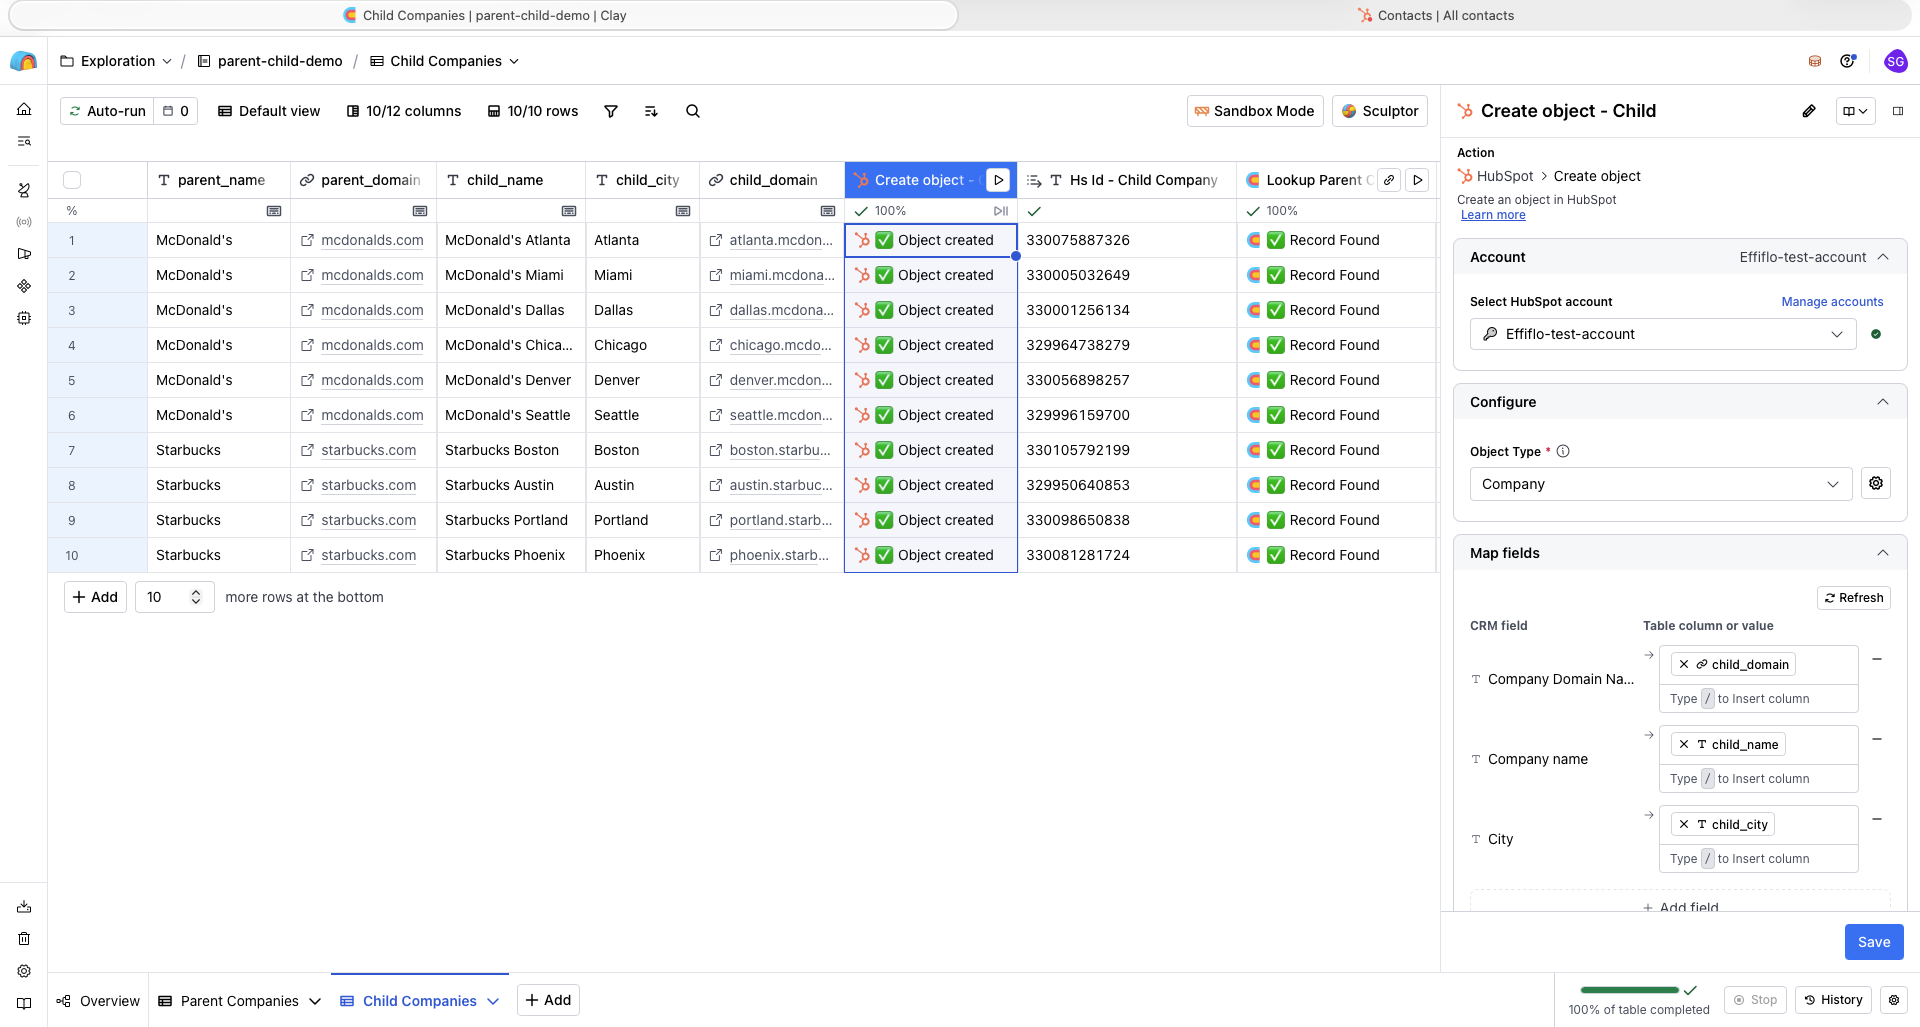1920x1027 pixels.
Task: Open History
Action: [x=1833, y=1000]
